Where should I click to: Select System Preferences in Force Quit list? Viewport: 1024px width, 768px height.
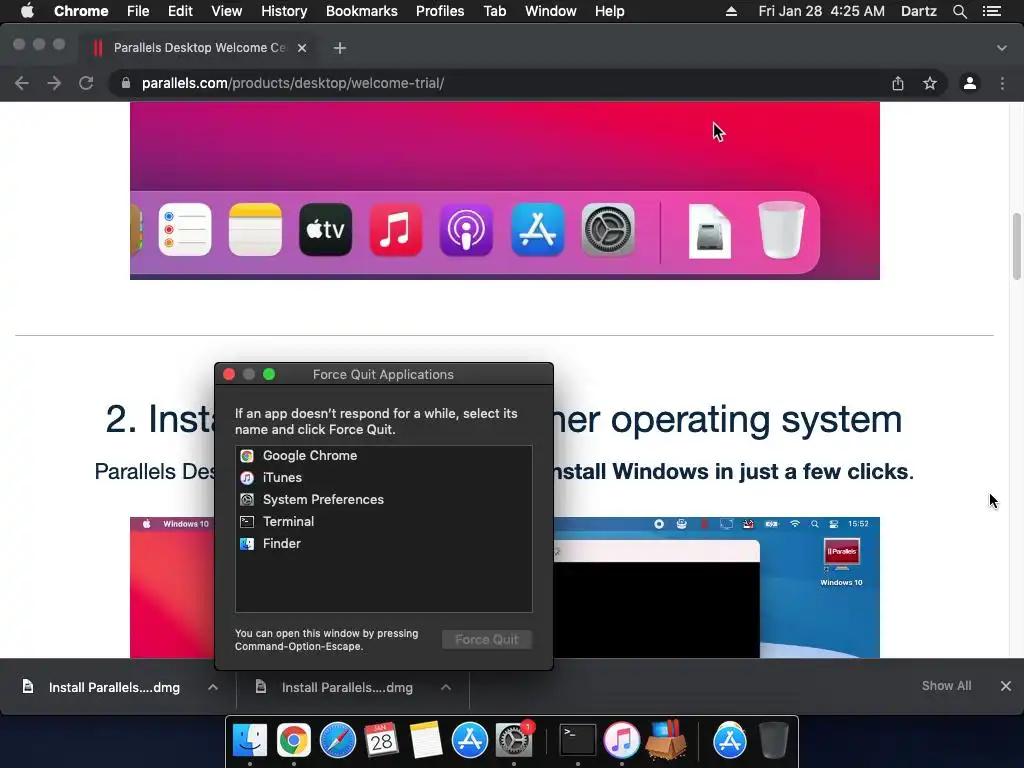point(383,500)
